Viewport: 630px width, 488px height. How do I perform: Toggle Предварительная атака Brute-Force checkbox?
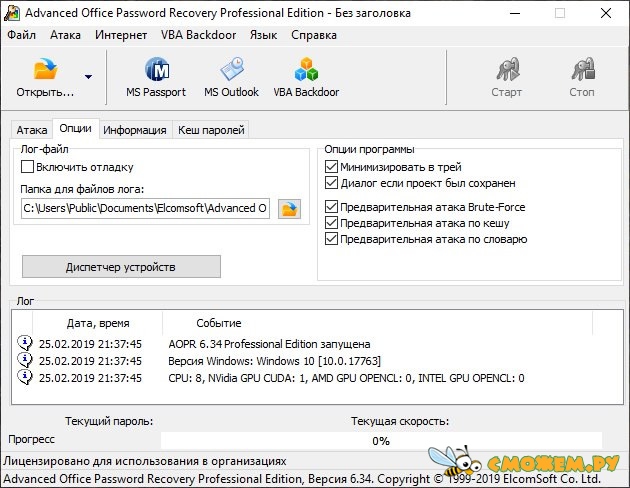331,207
